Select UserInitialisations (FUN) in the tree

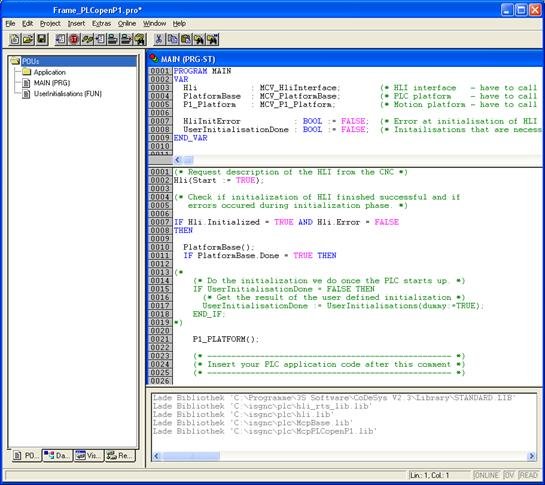click(x=68, y=94)
